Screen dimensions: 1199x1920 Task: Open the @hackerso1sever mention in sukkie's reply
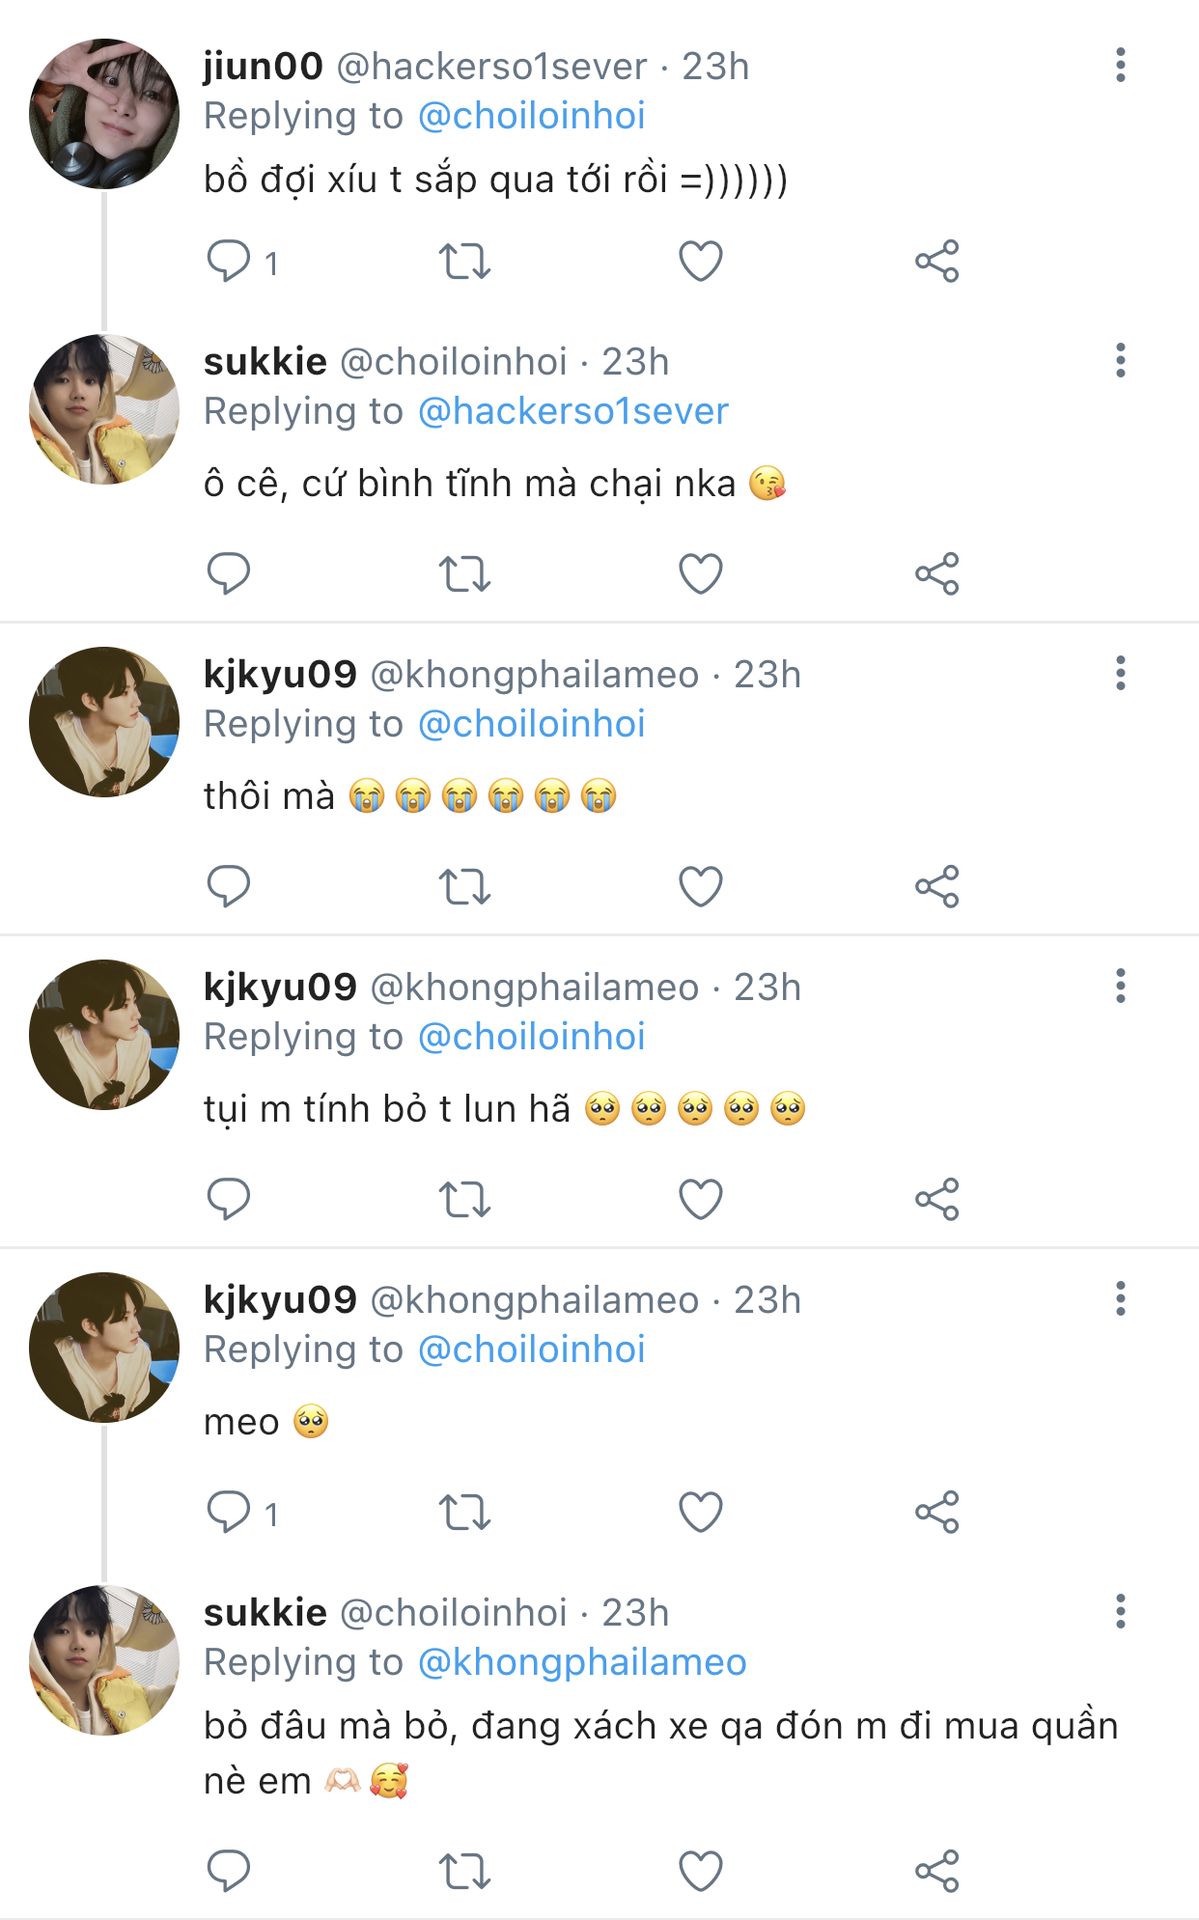(573, 412)
